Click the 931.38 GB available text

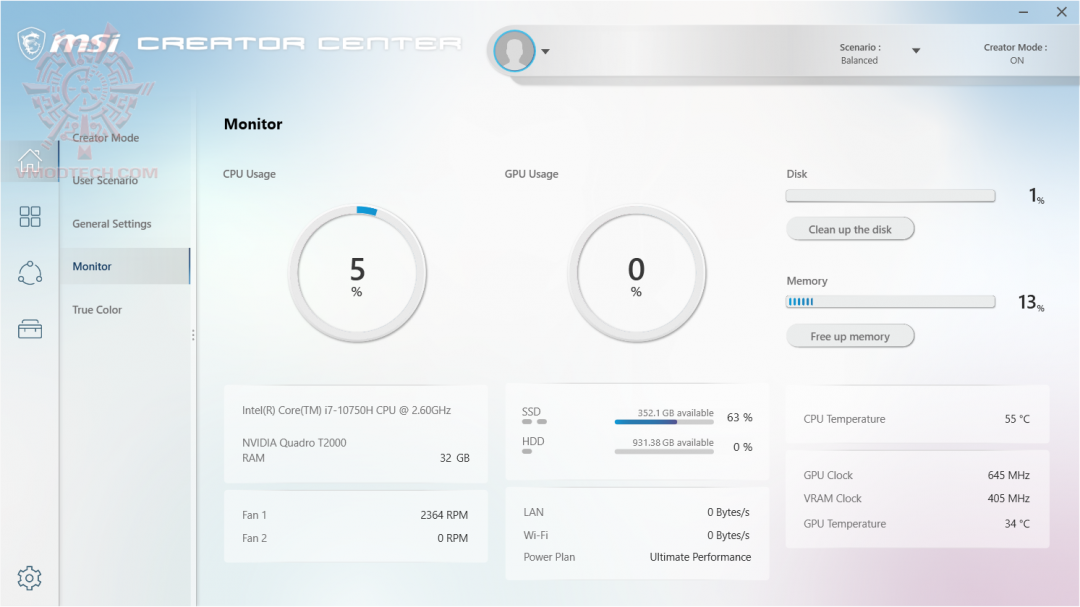(x=673, y=442)
